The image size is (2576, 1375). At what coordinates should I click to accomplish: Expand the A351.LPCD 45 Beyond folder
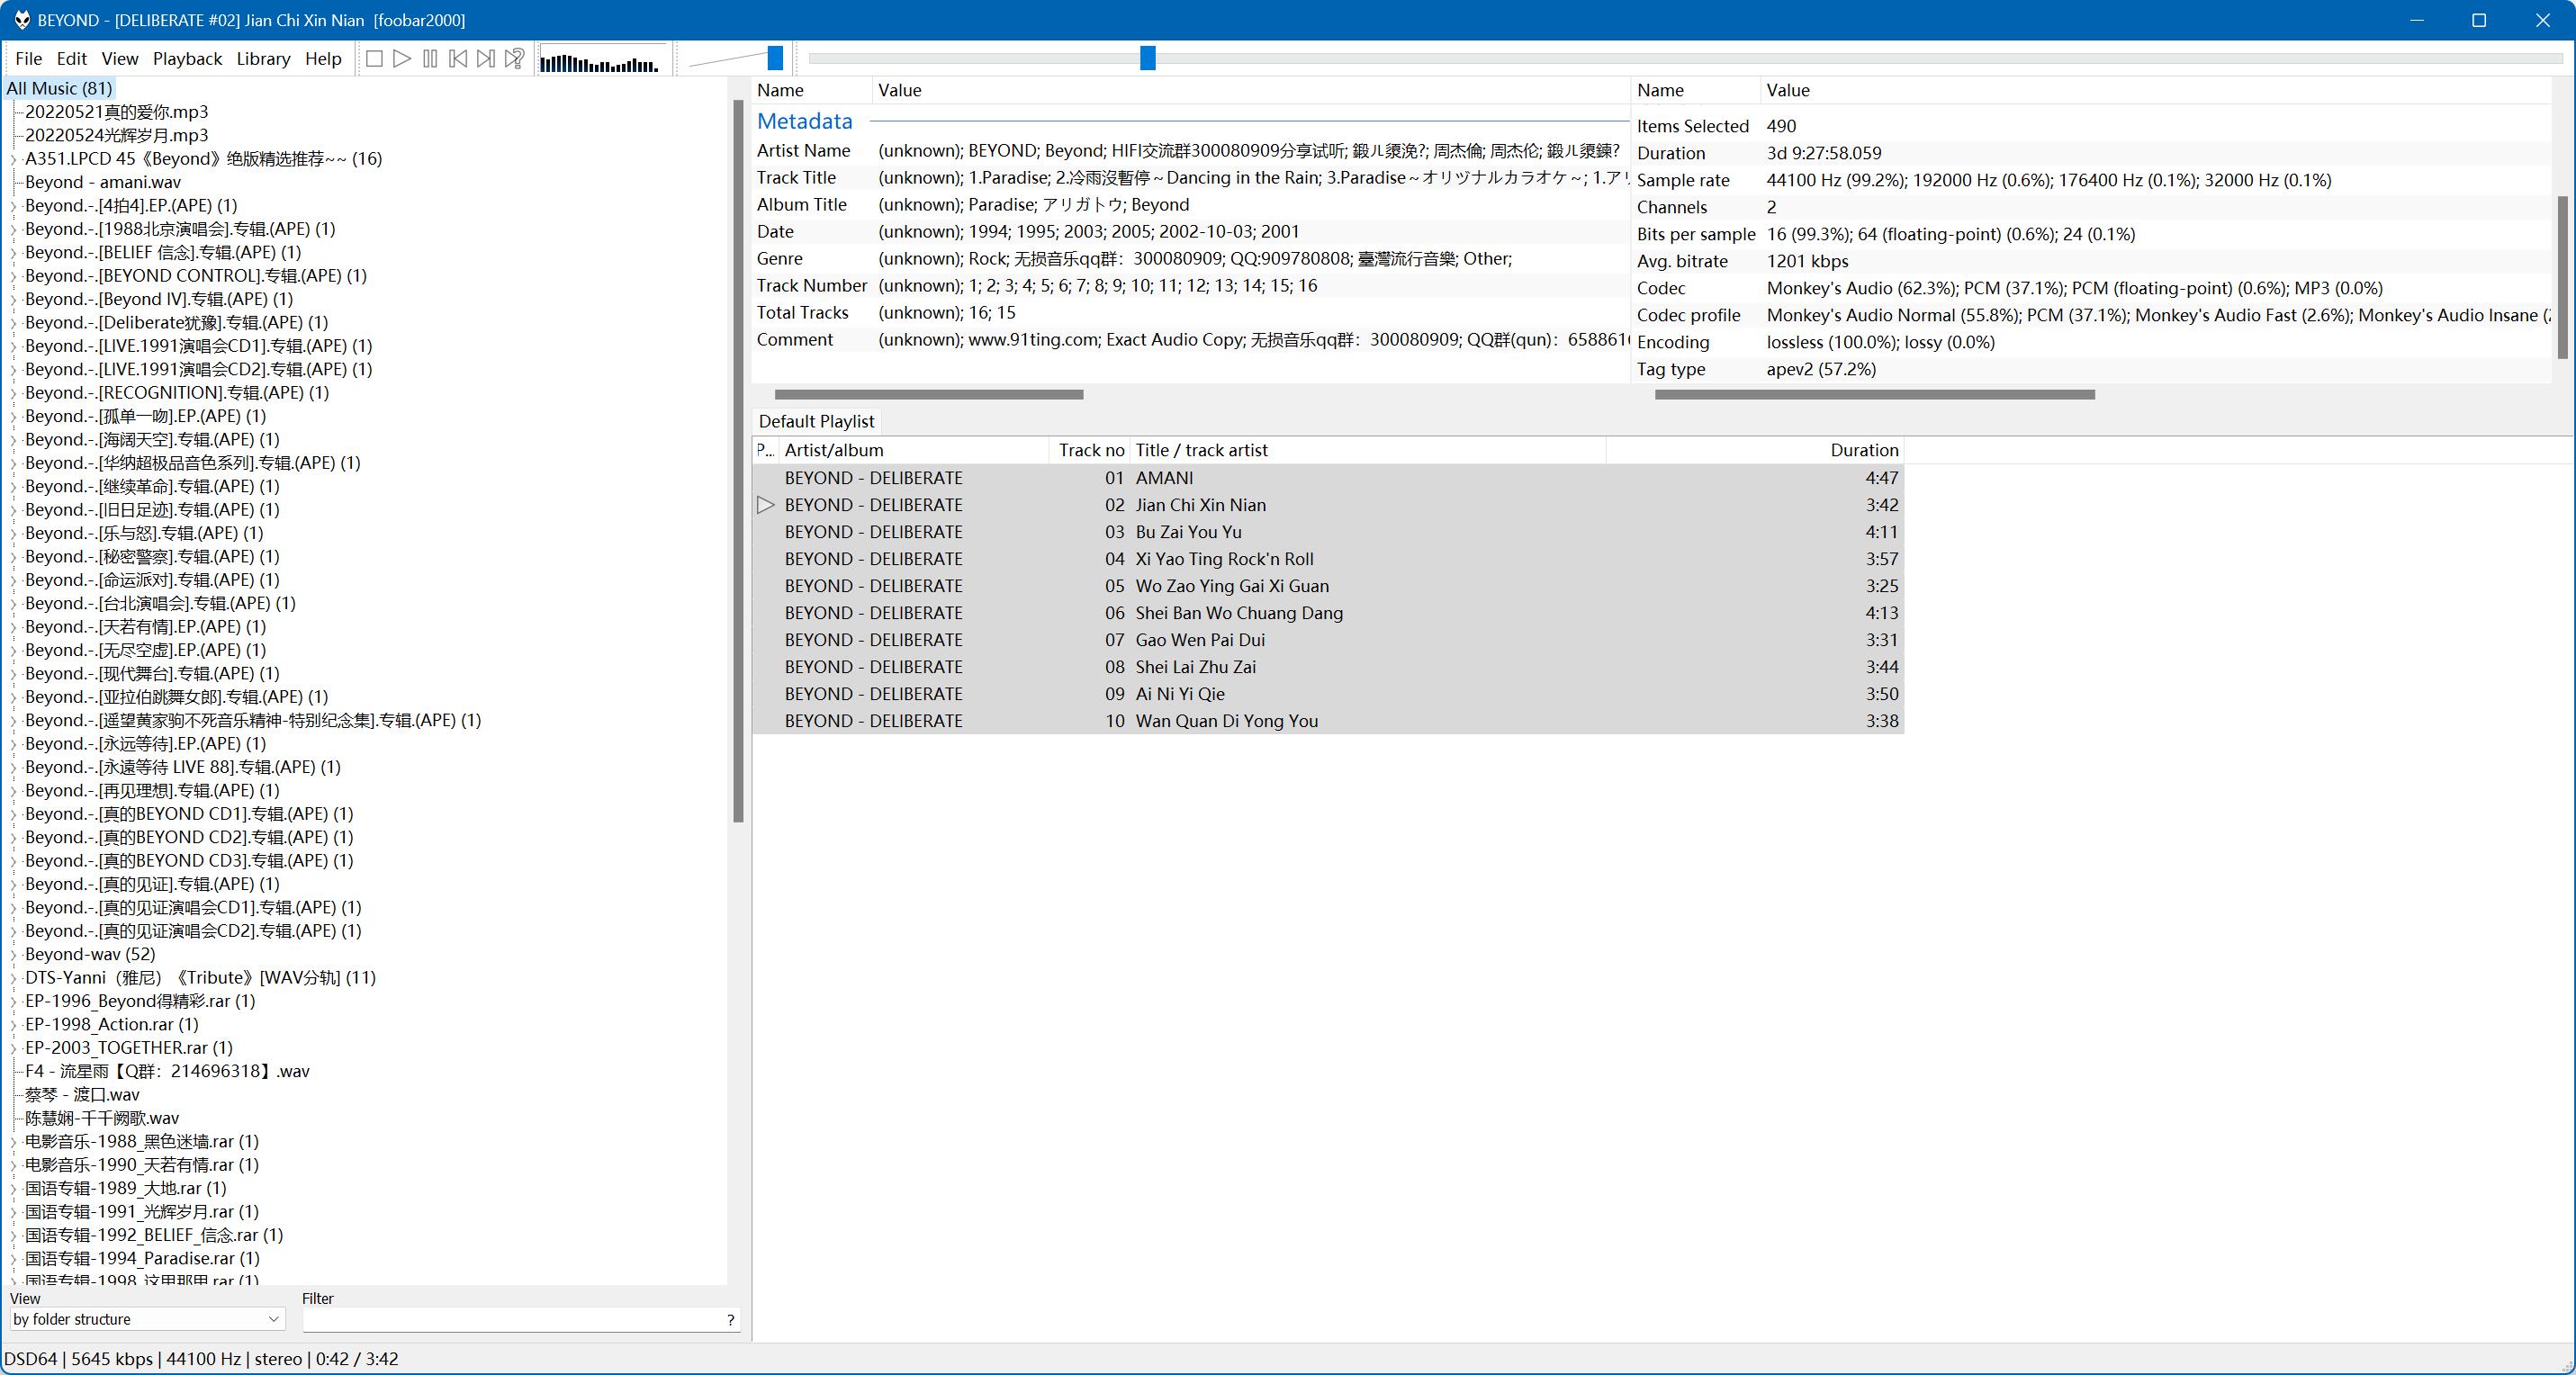[x=14, y=159]
